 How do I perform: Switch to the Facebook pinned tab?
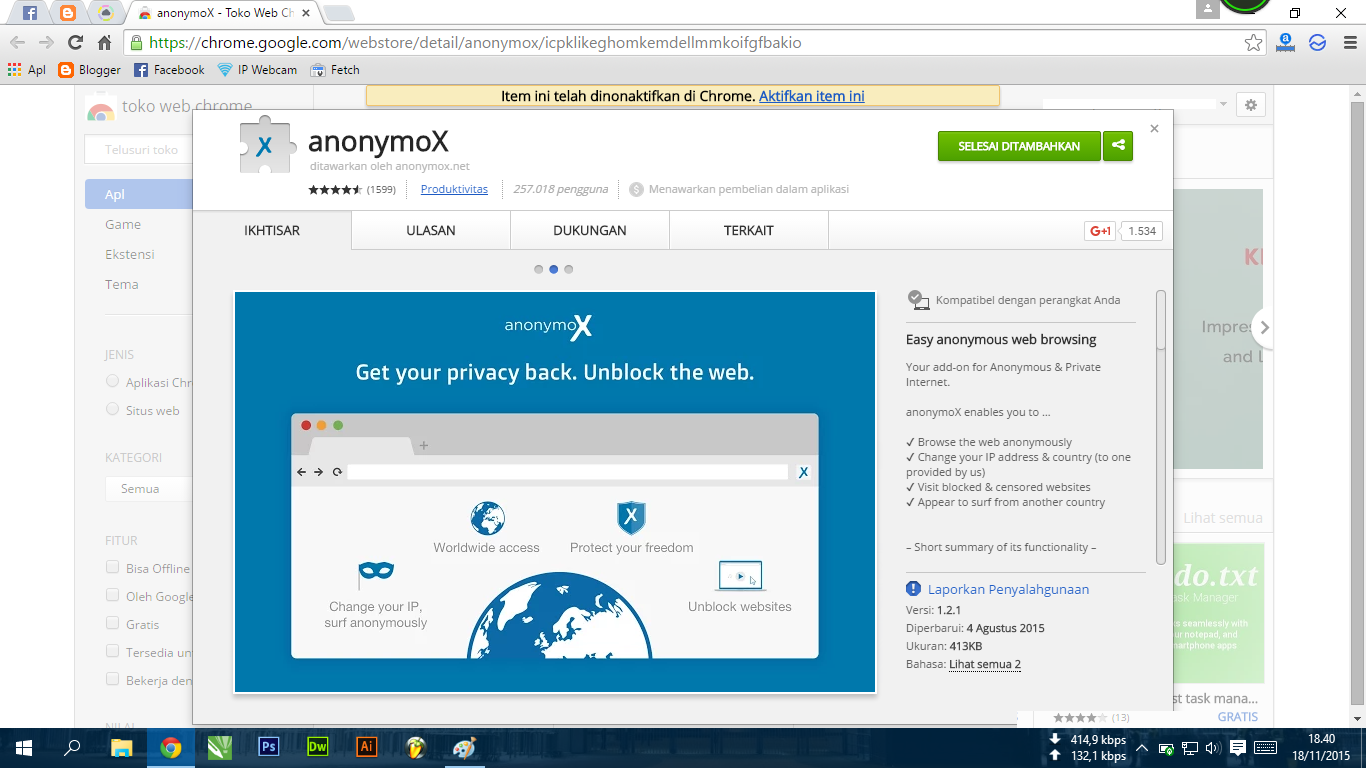30,13
